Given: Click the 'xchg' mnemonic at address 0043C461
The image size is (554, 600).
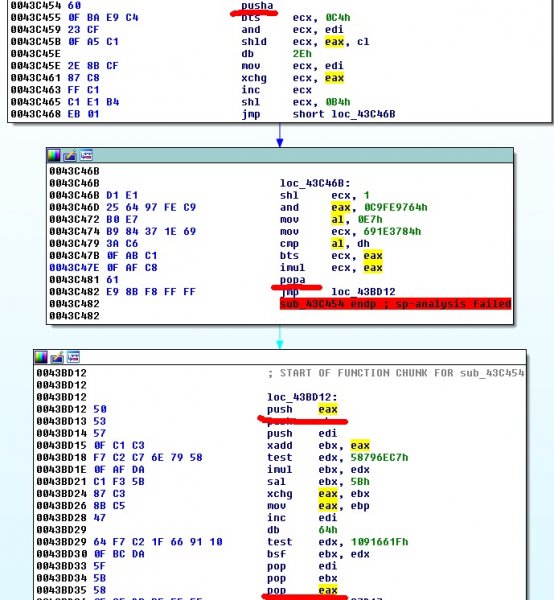Looking at the screenshot, I should [254, 78].
